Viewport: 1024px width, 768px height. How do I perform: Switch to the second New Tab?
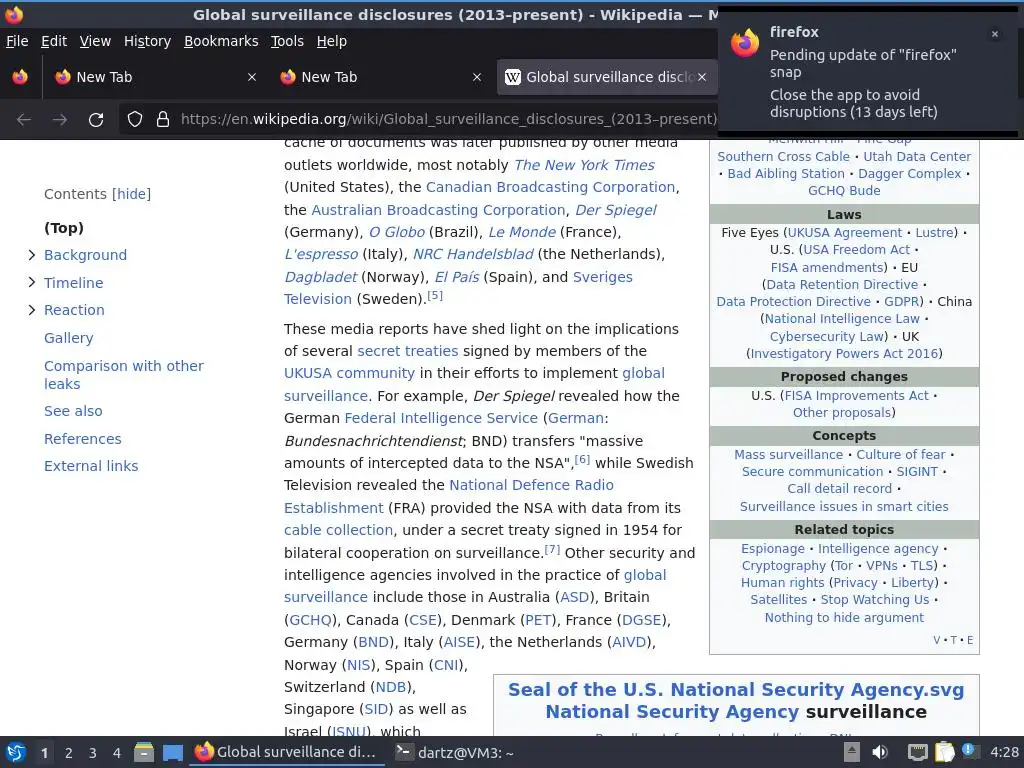[380, 77]
